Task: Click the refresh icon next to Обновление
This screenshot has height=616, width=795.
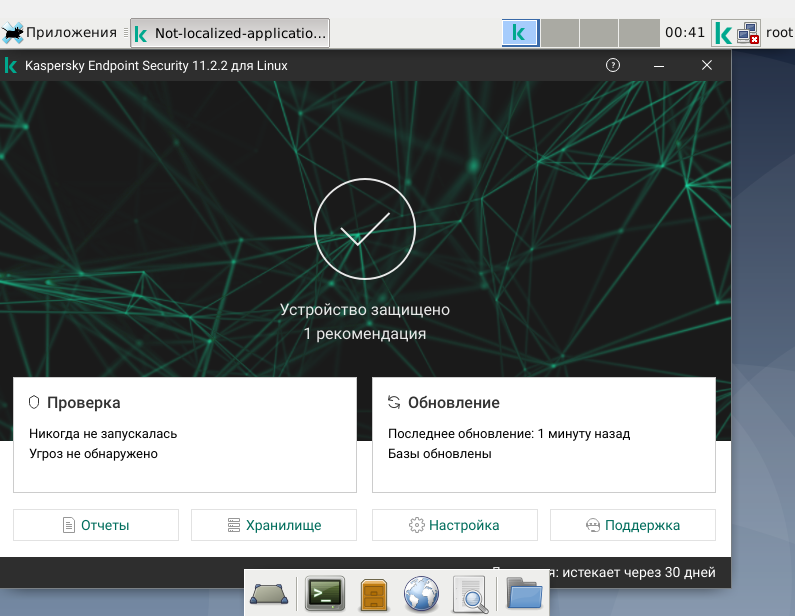Action: point(394,403)
